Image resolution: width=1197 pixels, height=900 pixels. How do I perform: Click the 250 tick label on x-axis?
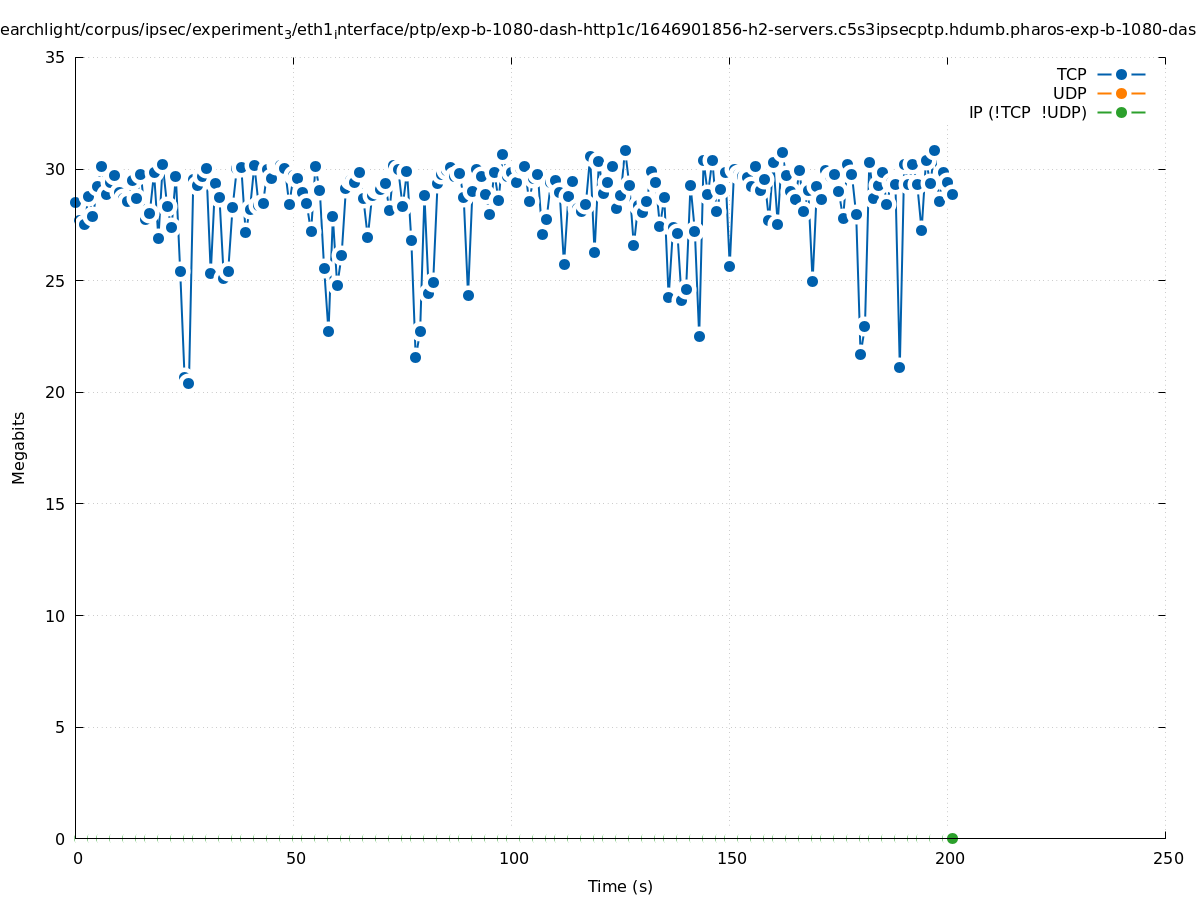[1167, 858]
